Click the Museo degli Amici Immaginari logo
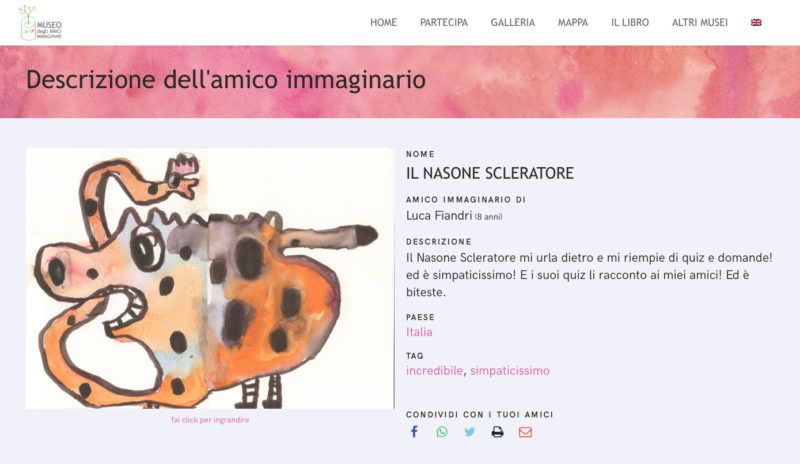This screenshot has width=800, height=464. tap(41, 23)
